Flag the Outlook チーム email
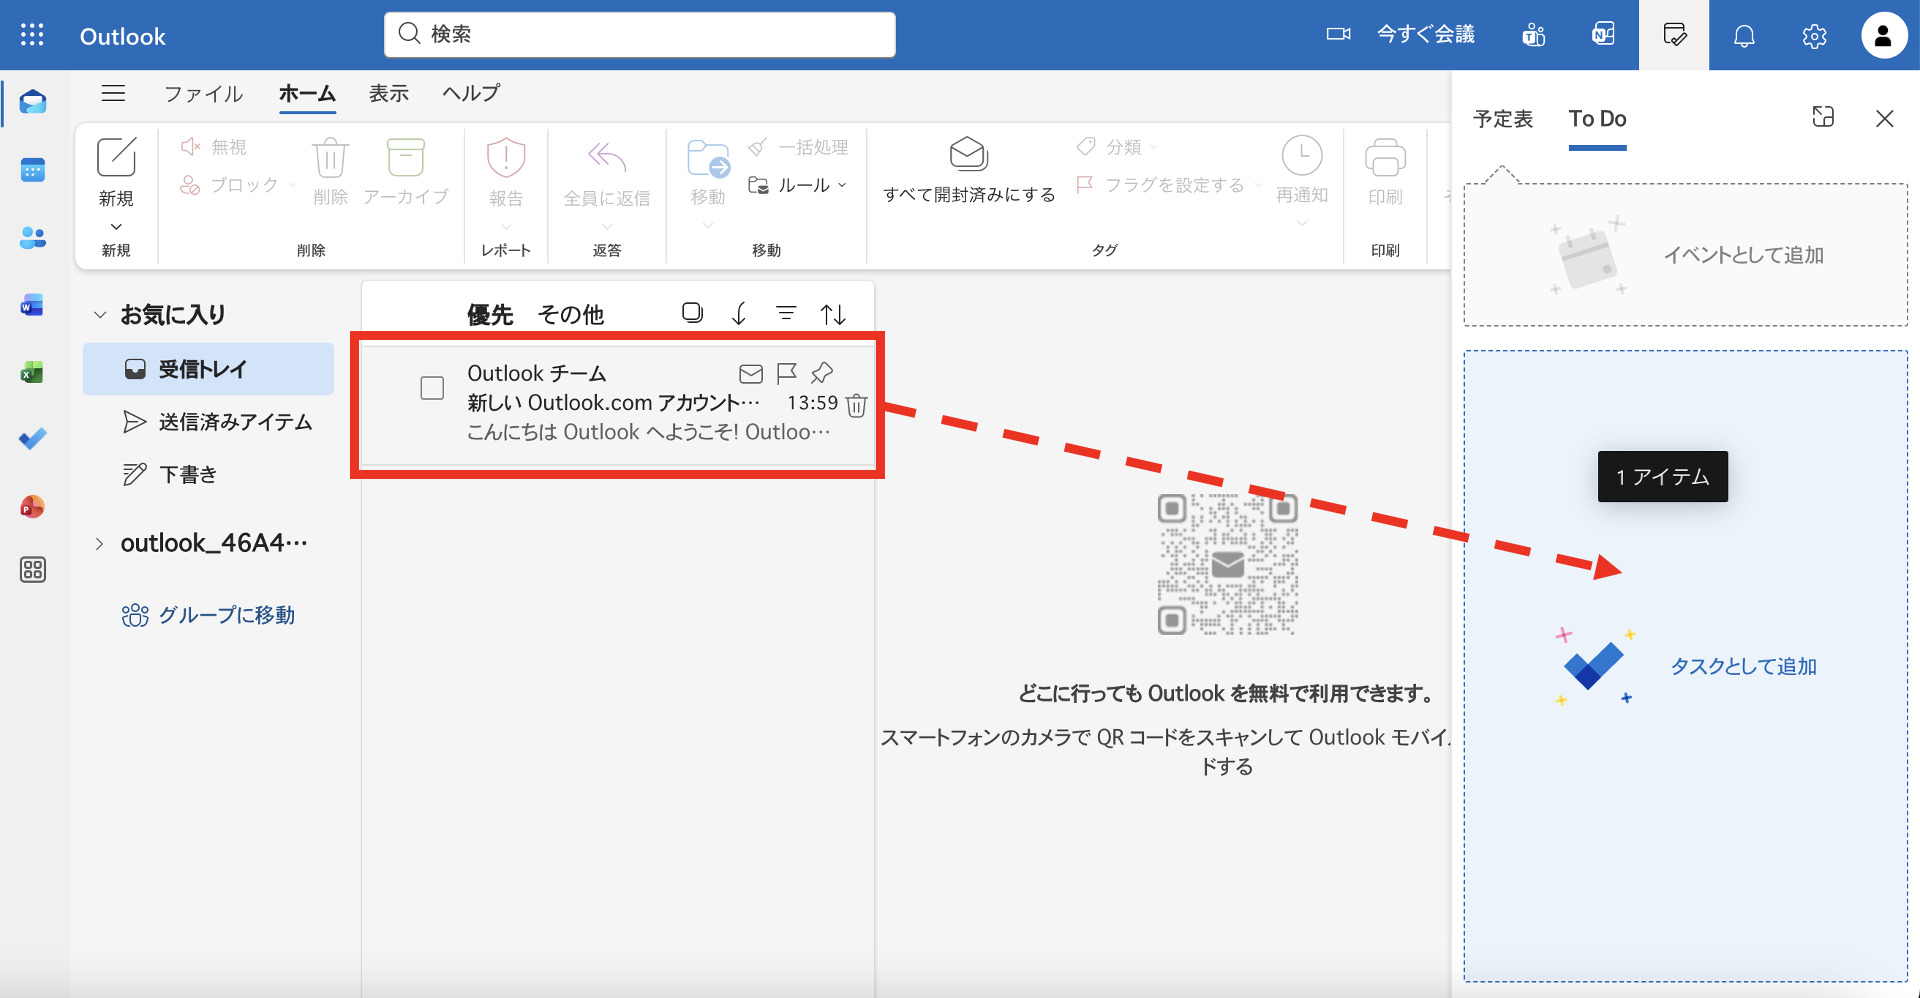Screen dimensions: 1920x998 (x=786, y=373)
